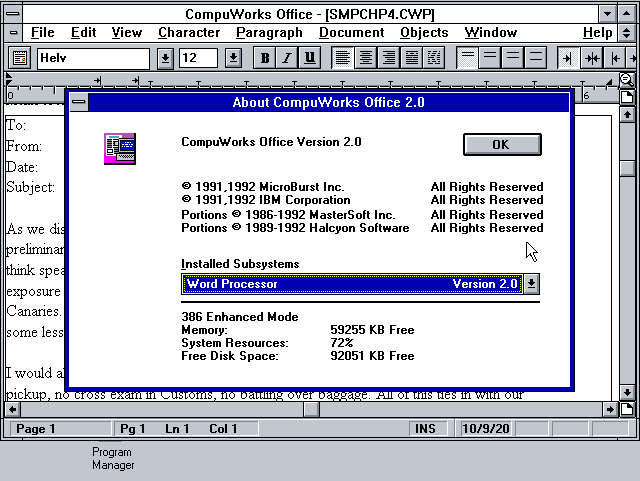The width and height of the screenshot is (640, 481).
Task: Open the Window menu
Action: click(x=491, y=33)
